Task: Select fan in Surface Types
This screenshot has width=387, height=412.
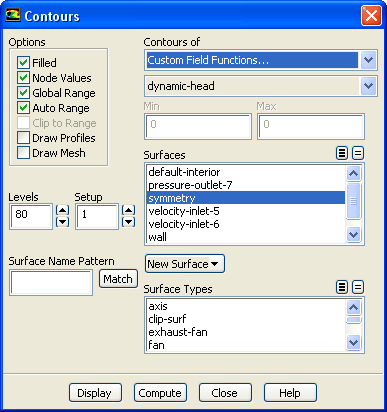Action: click(246, 345)
